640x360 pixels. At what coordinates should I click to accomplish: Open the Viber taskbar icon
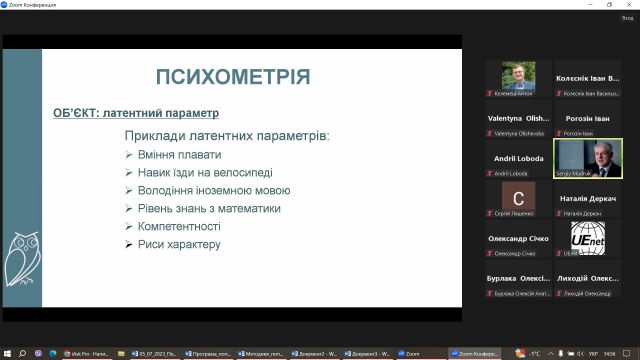coord(38,353)
